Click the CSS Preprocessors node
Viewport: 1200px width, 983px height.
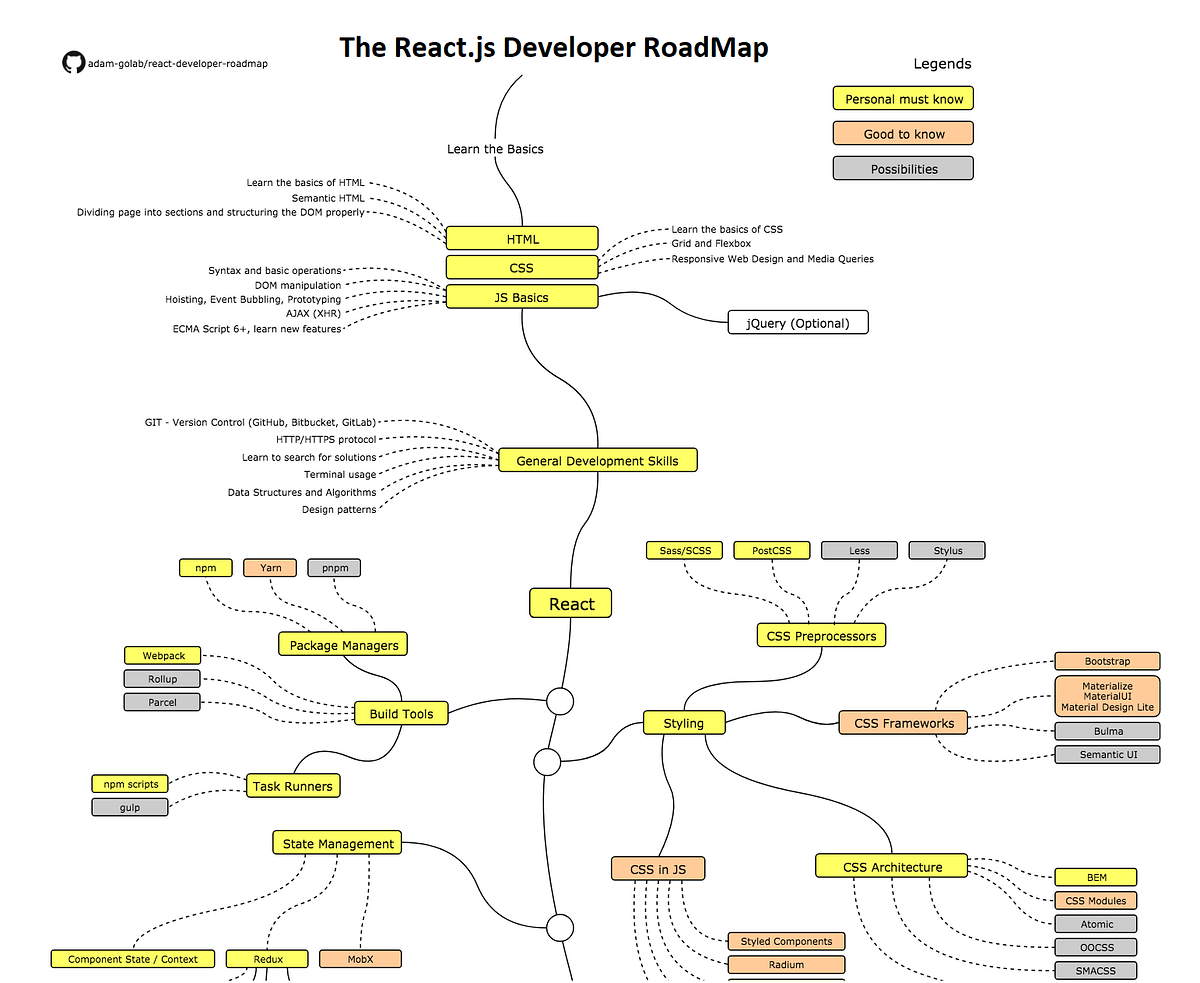(x=820, y=635)
